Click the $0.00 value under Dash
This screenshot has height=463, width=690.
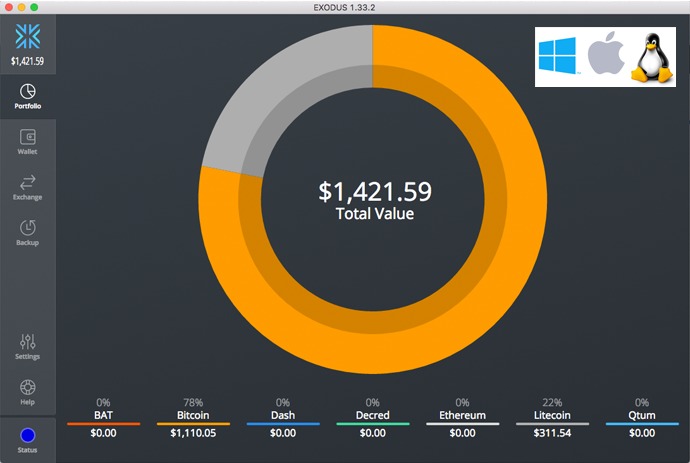click(283, 433)
